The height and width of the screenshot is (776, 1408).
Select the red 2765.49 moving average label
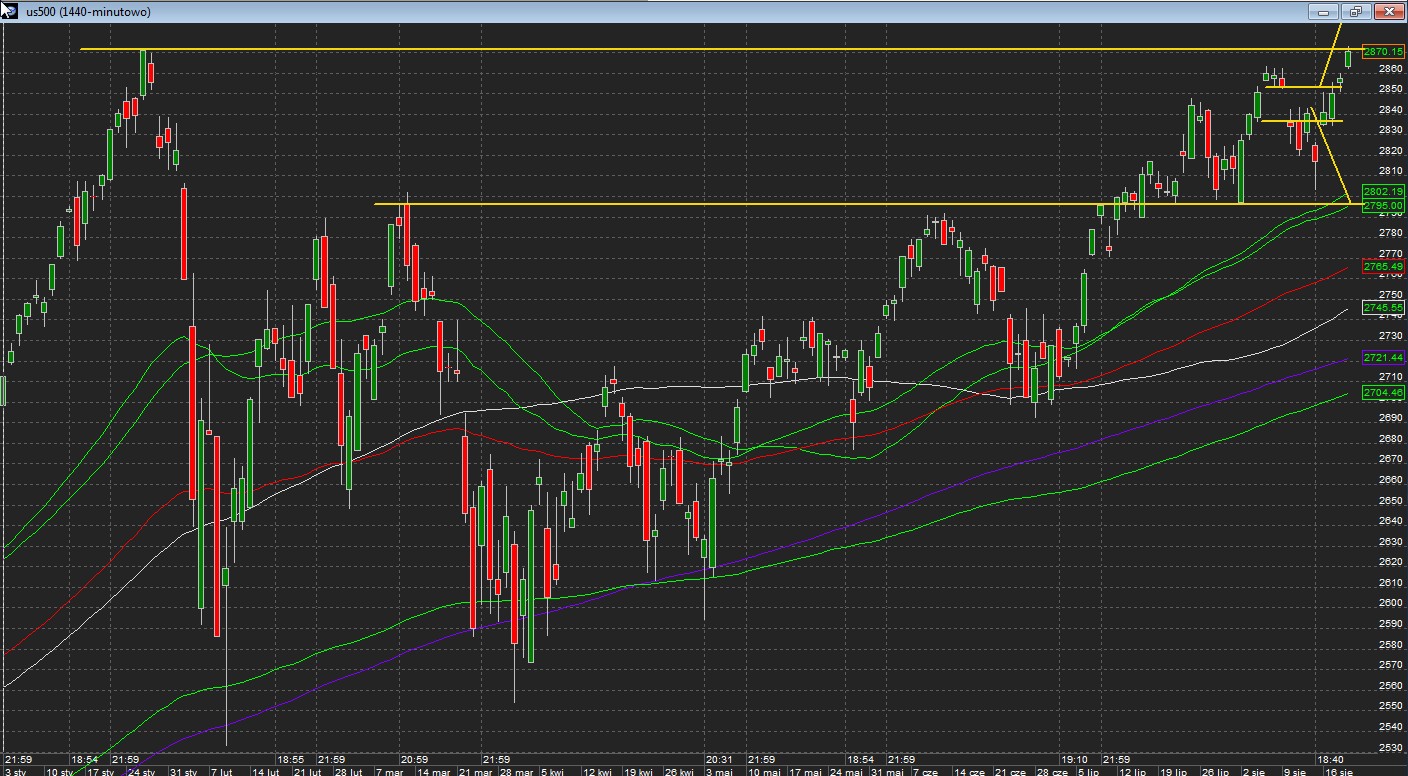(x=1383, y=266)
